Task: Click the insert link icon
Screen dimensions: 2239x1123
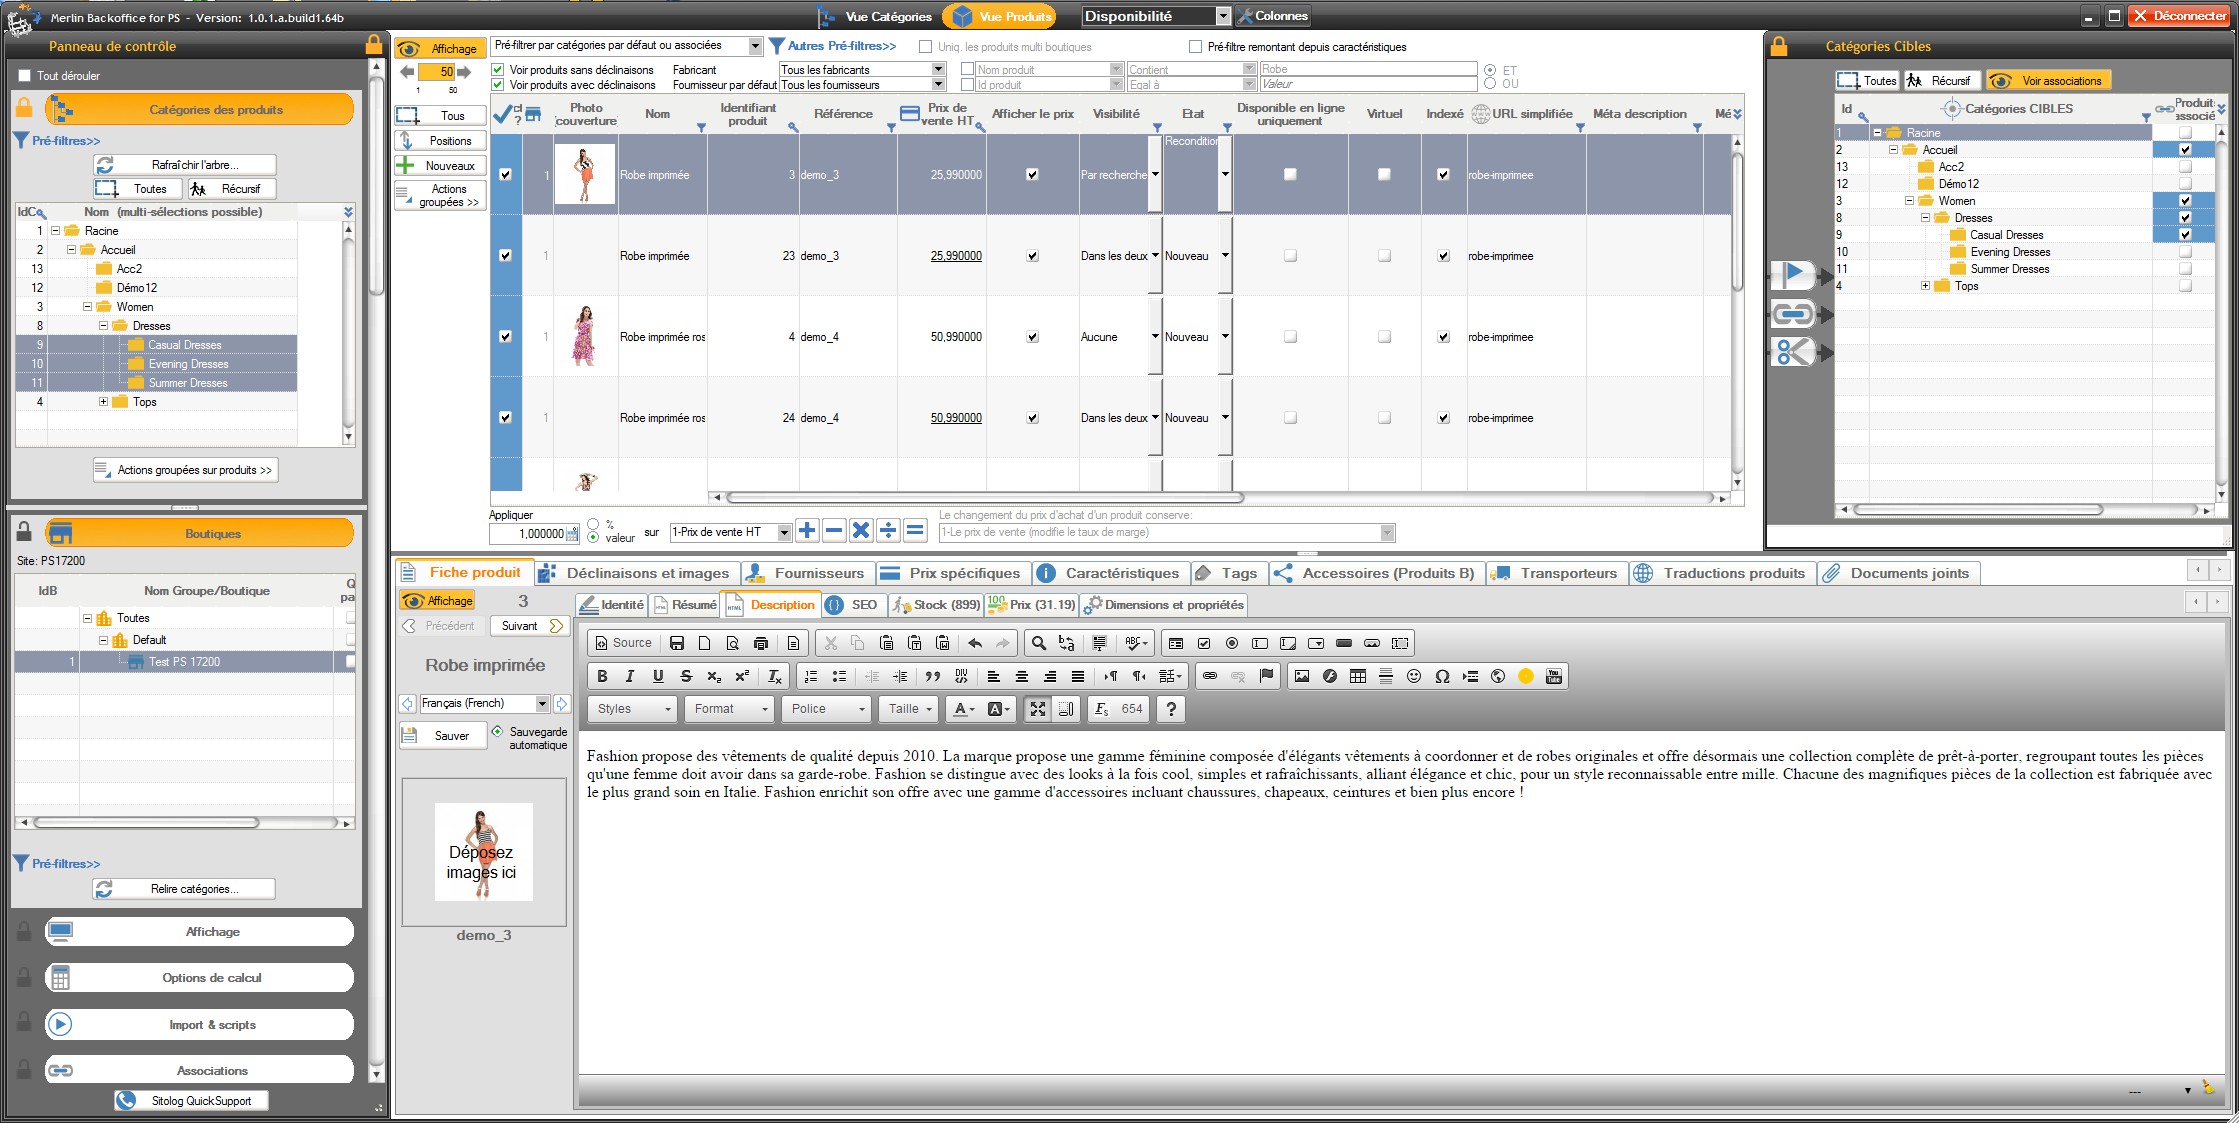Action: point(1210,676)
